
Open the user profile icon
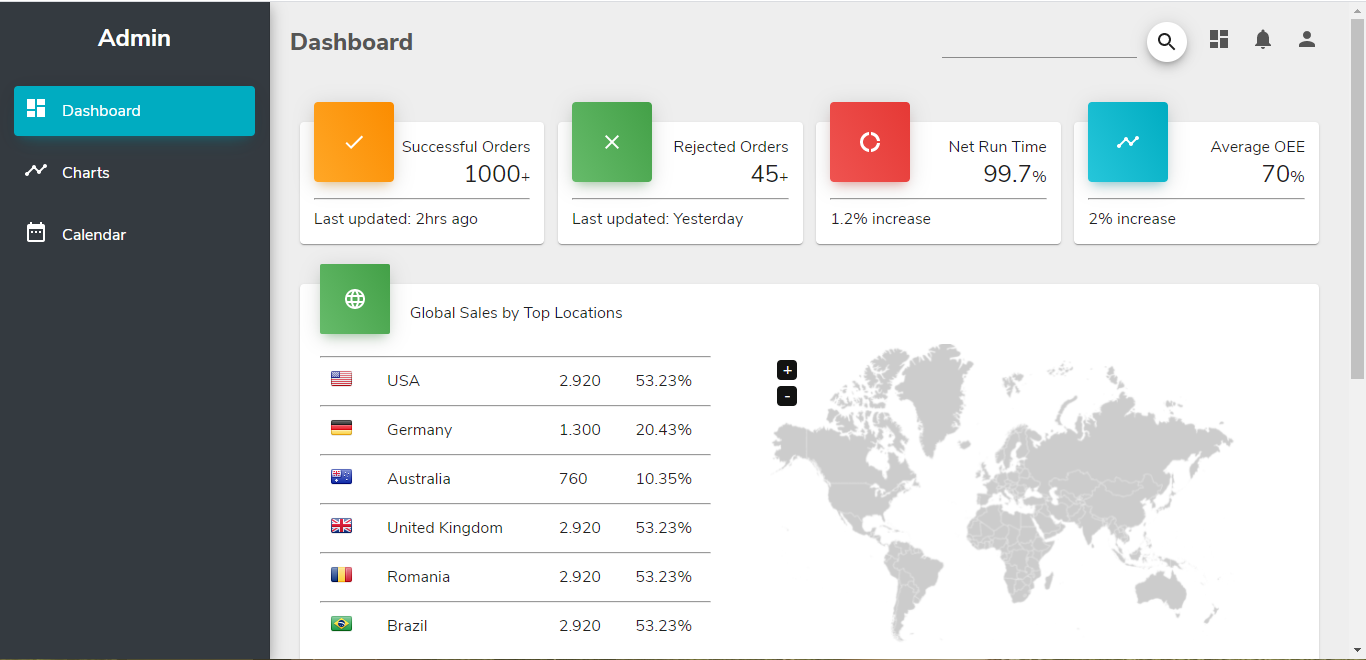(1307, 39)
